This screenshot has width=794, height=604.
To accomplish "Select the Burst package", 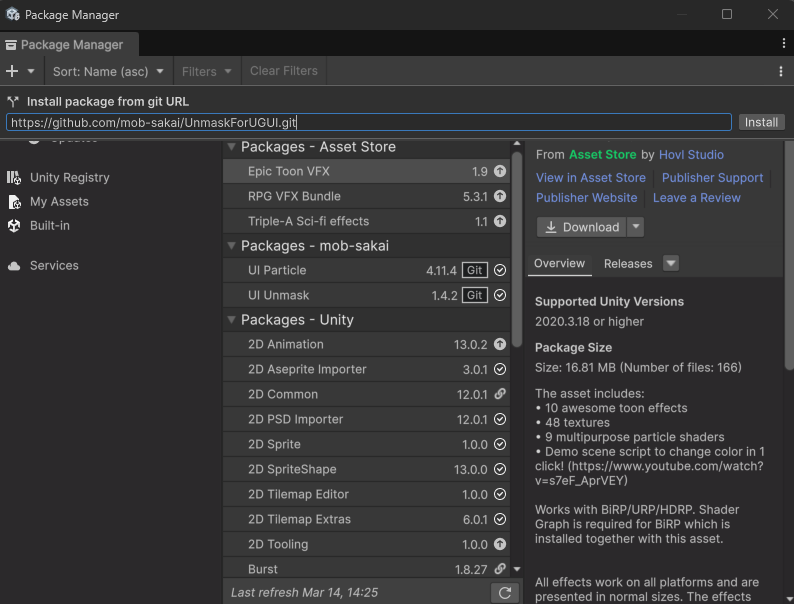I will (366, 568).
